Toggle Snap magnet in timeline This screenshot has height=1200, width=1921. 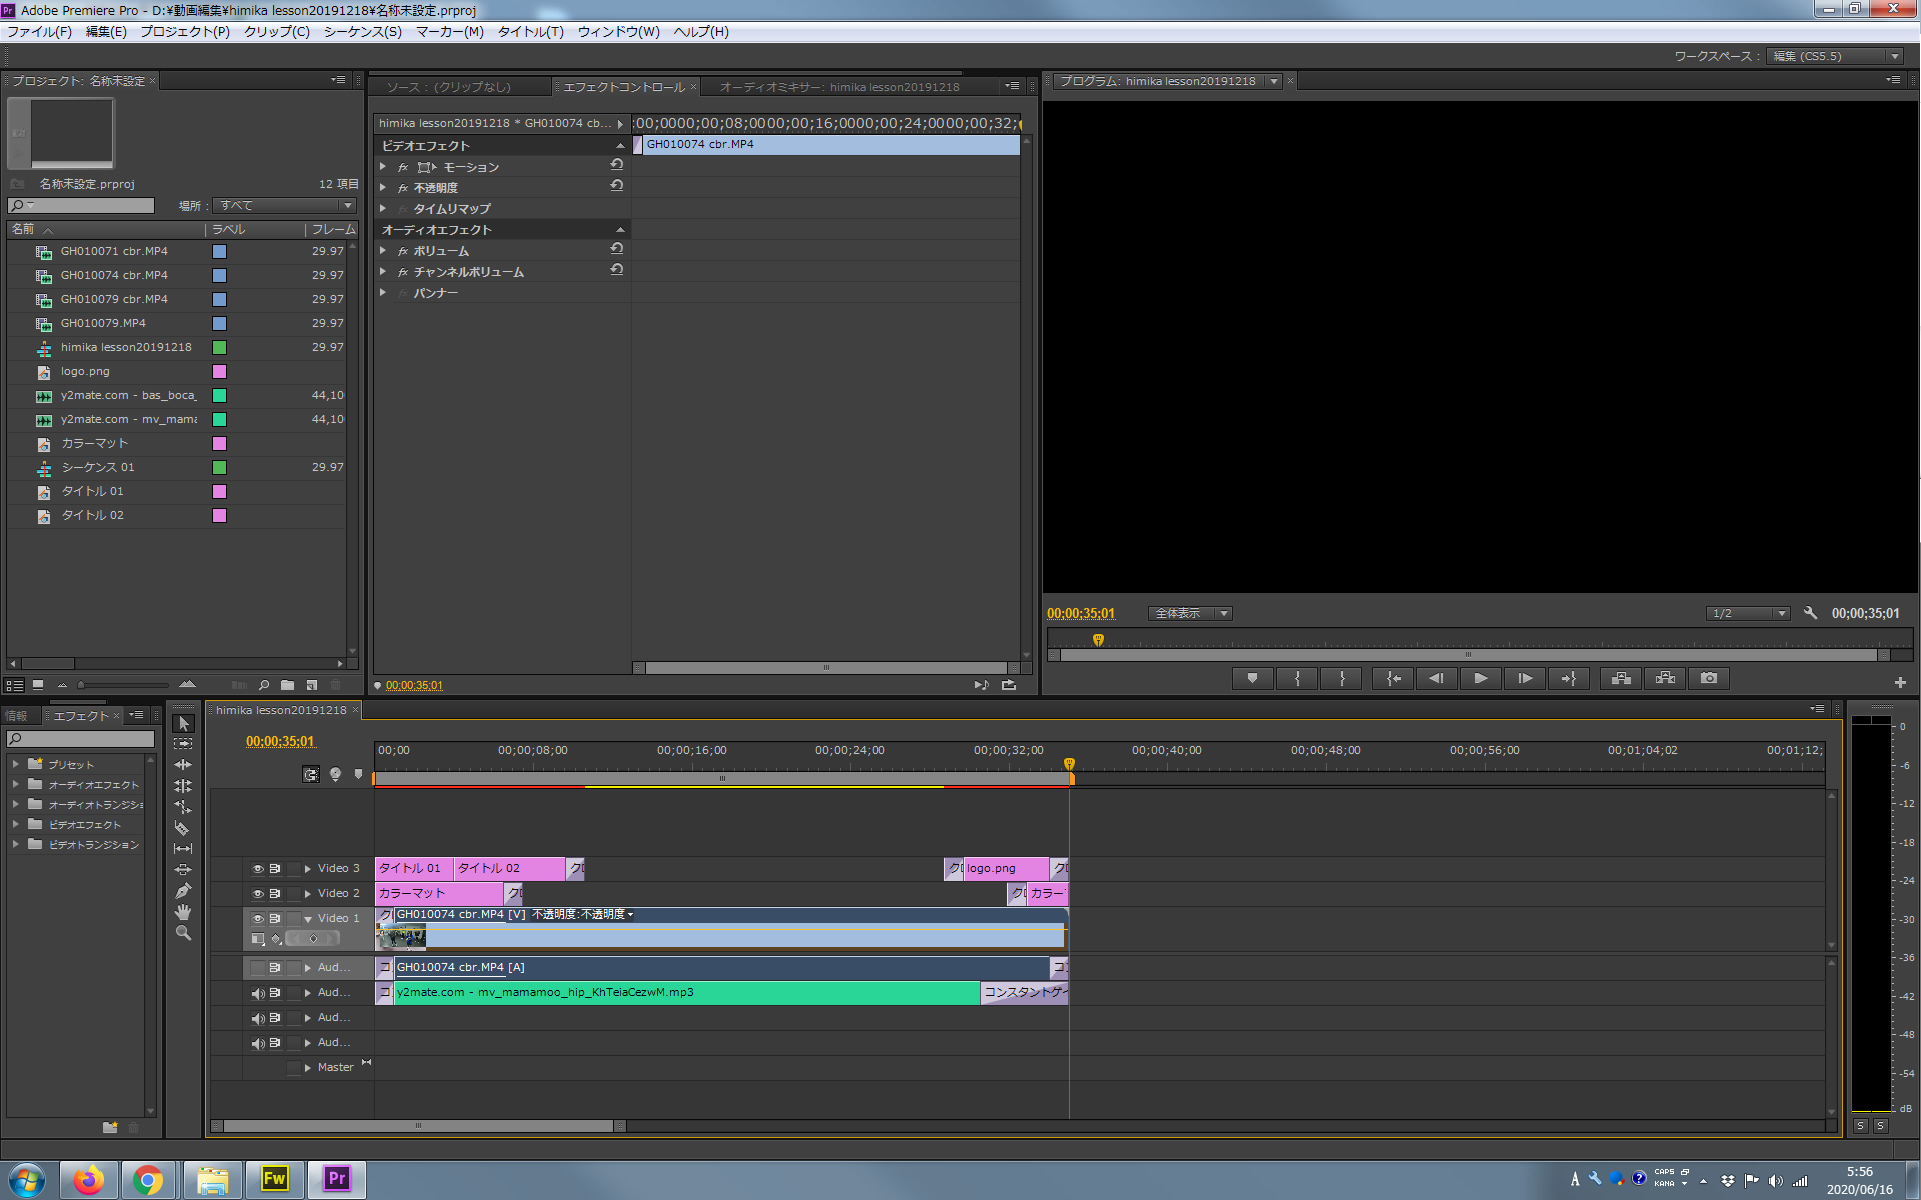tap(311, 774)
